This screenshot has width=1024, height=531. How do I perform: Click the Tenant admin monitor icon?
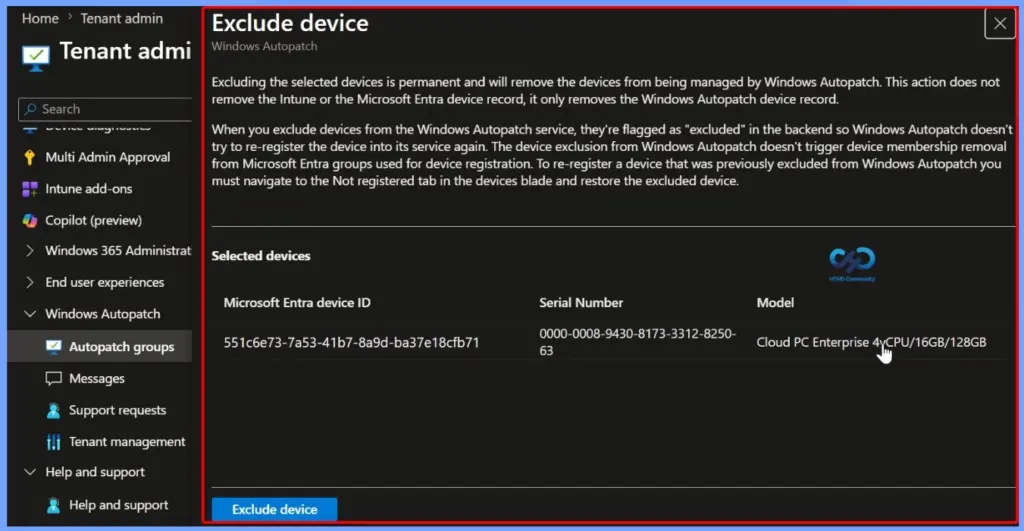[x=36, y=57]
